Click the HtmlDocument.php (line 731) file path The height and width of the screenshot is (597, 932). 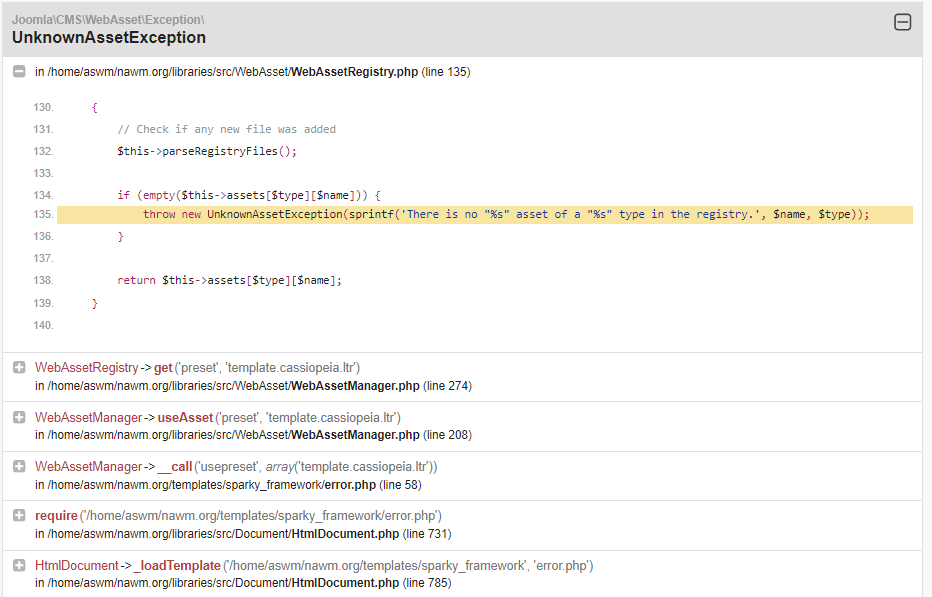[x=243, y=534]
